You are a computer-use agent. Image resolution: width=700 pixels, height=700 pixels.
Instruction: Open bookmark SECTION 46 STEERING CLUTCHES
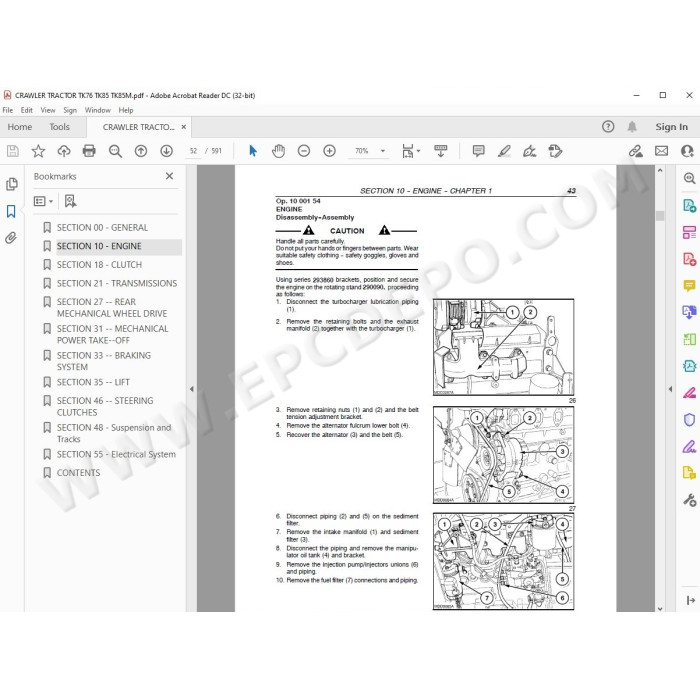[x=104, y=406]
